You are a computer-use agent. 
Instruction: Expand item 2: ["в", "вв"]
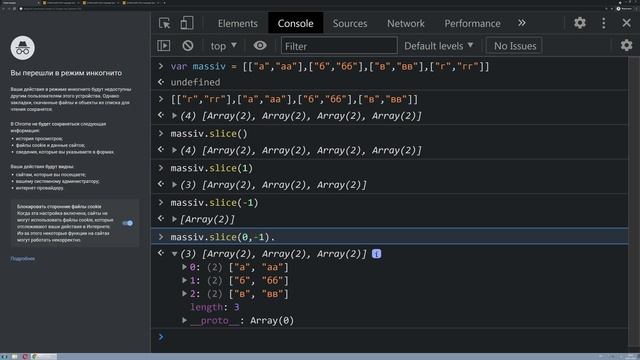(184, 293)
